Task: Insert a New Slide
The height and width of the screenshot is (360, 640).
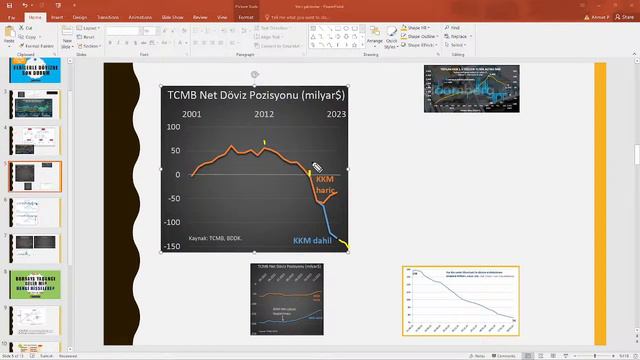Action: click(x=67, y=37)
